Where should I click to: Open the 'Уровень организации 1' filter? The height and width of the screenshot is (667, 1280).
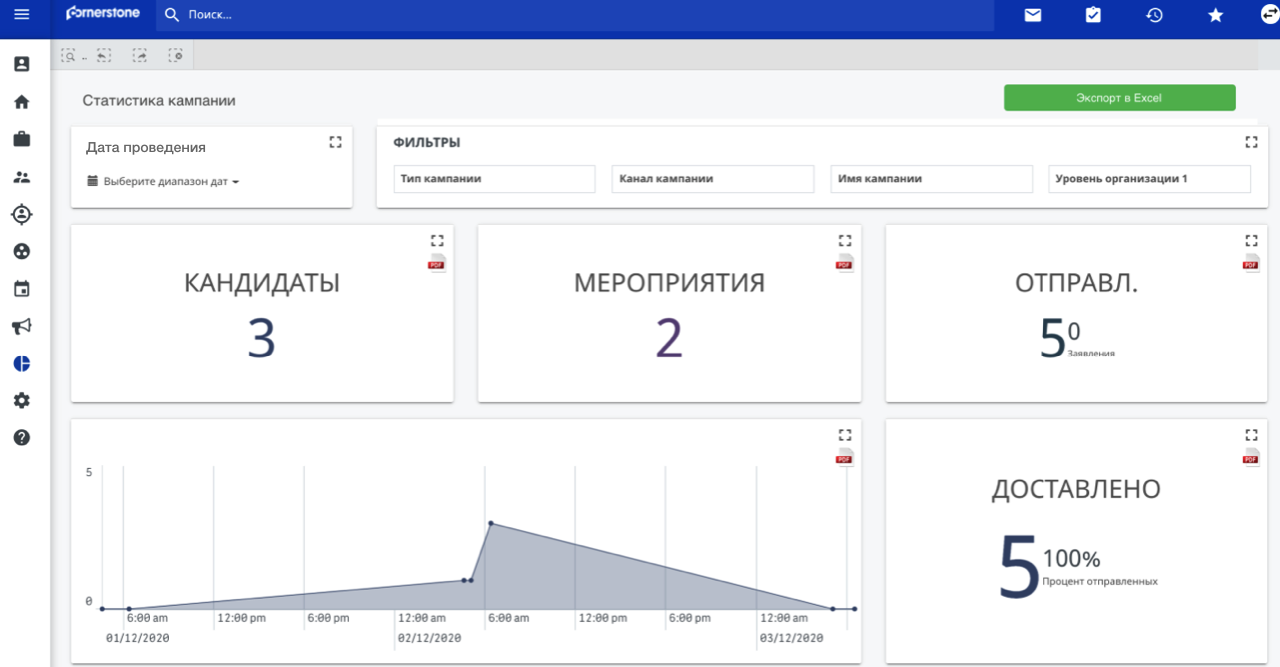click(x=1149, y=179)
